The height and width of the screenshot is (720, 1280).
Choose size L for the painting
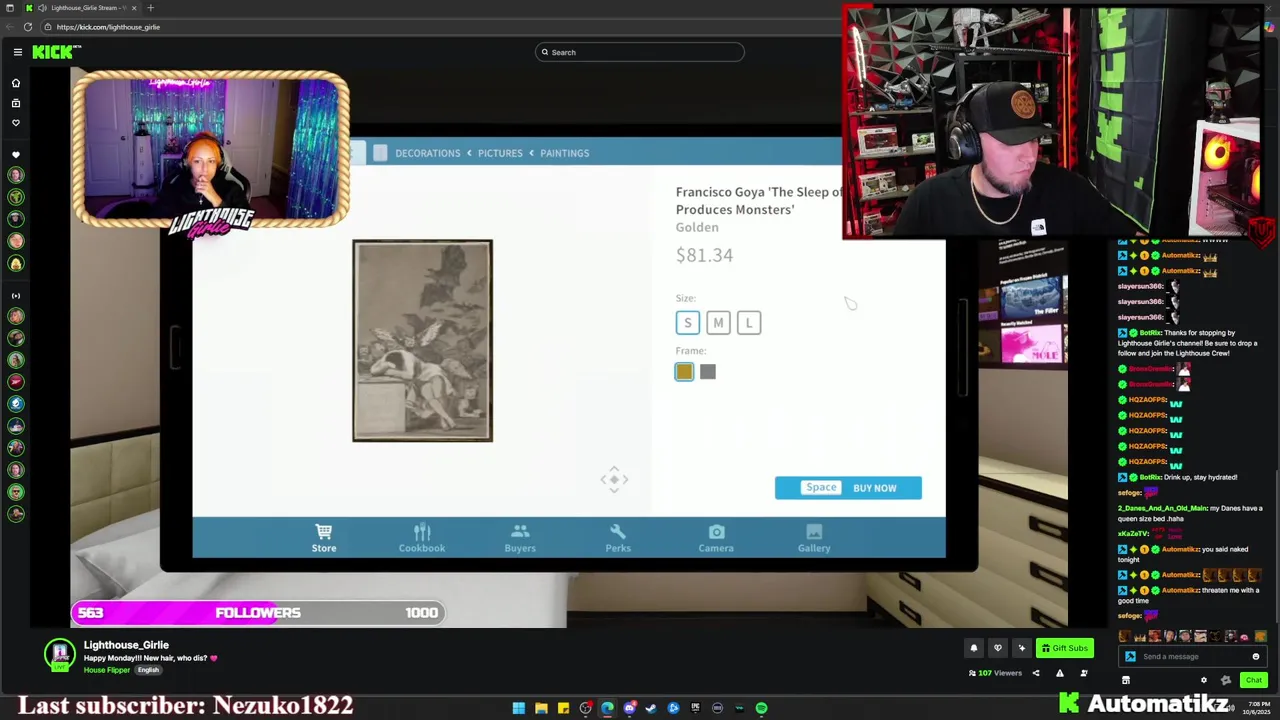tap(749, 323)
